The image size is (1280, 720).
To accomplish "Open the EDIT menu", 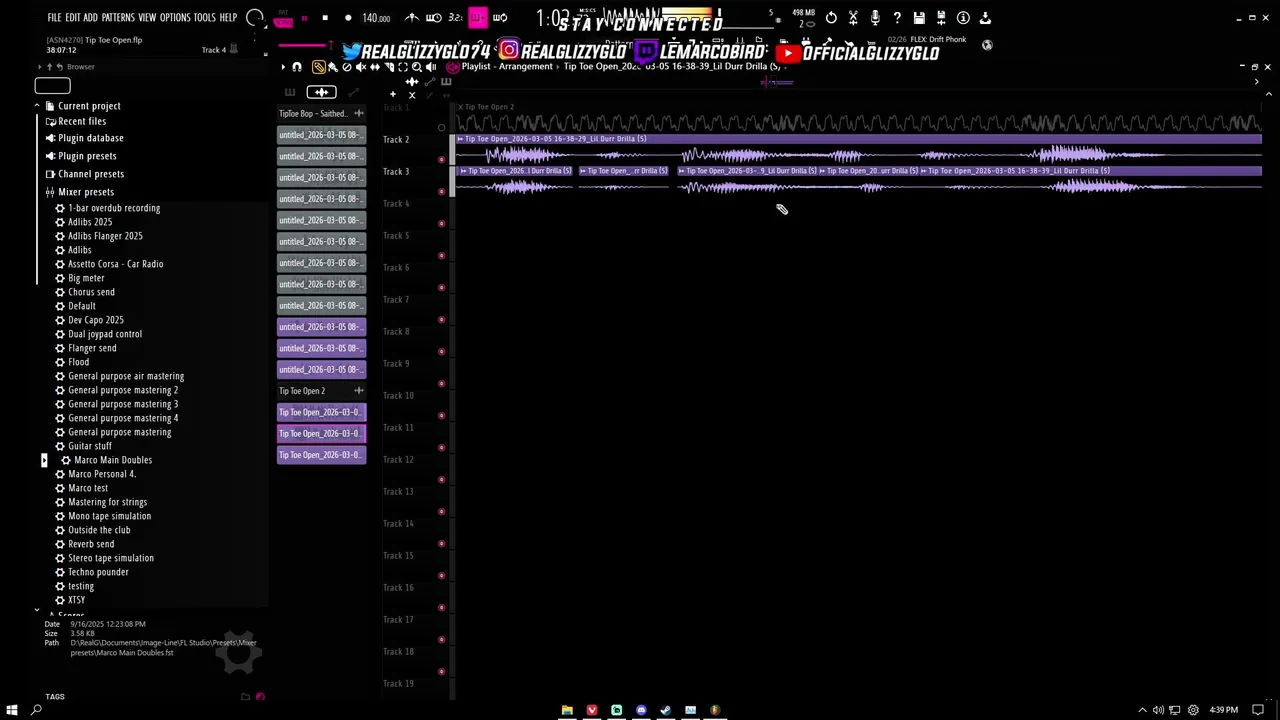I will 73,18.
